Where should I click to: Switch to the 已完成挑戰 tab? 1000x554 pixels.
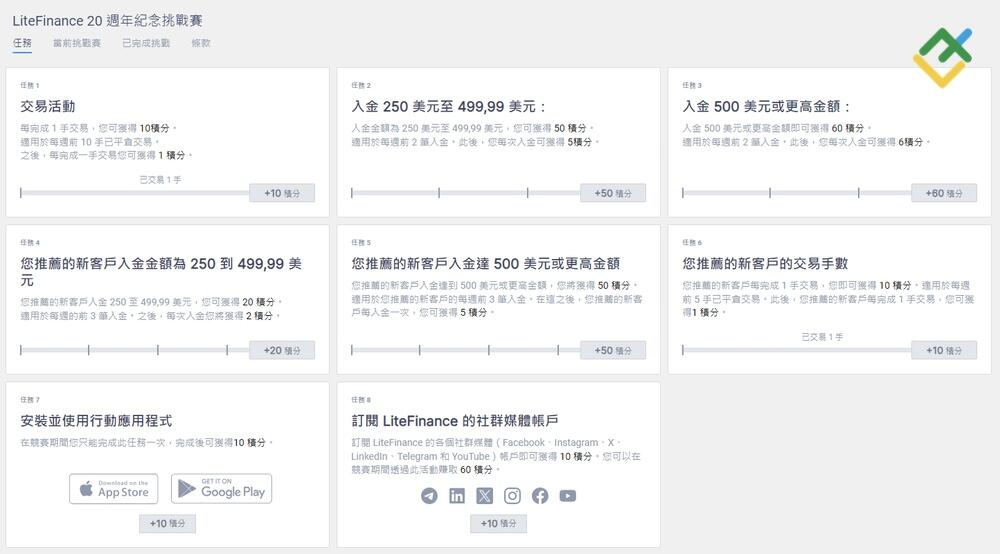point(146,43)
